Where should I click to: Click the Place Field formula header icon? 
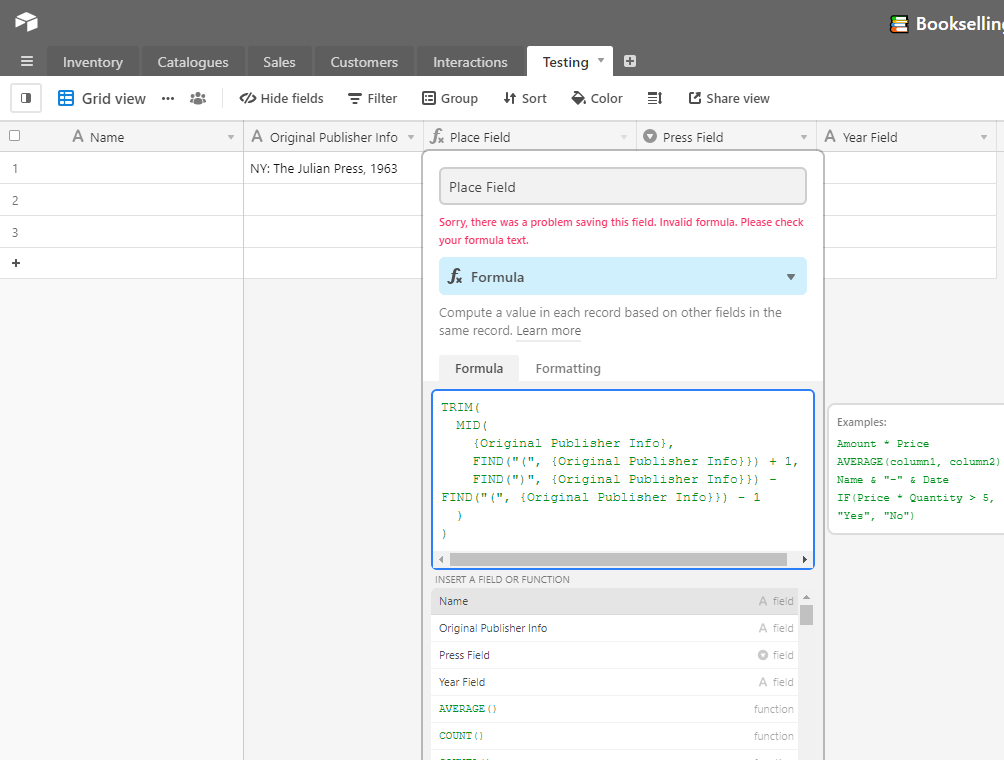[437, 136]
